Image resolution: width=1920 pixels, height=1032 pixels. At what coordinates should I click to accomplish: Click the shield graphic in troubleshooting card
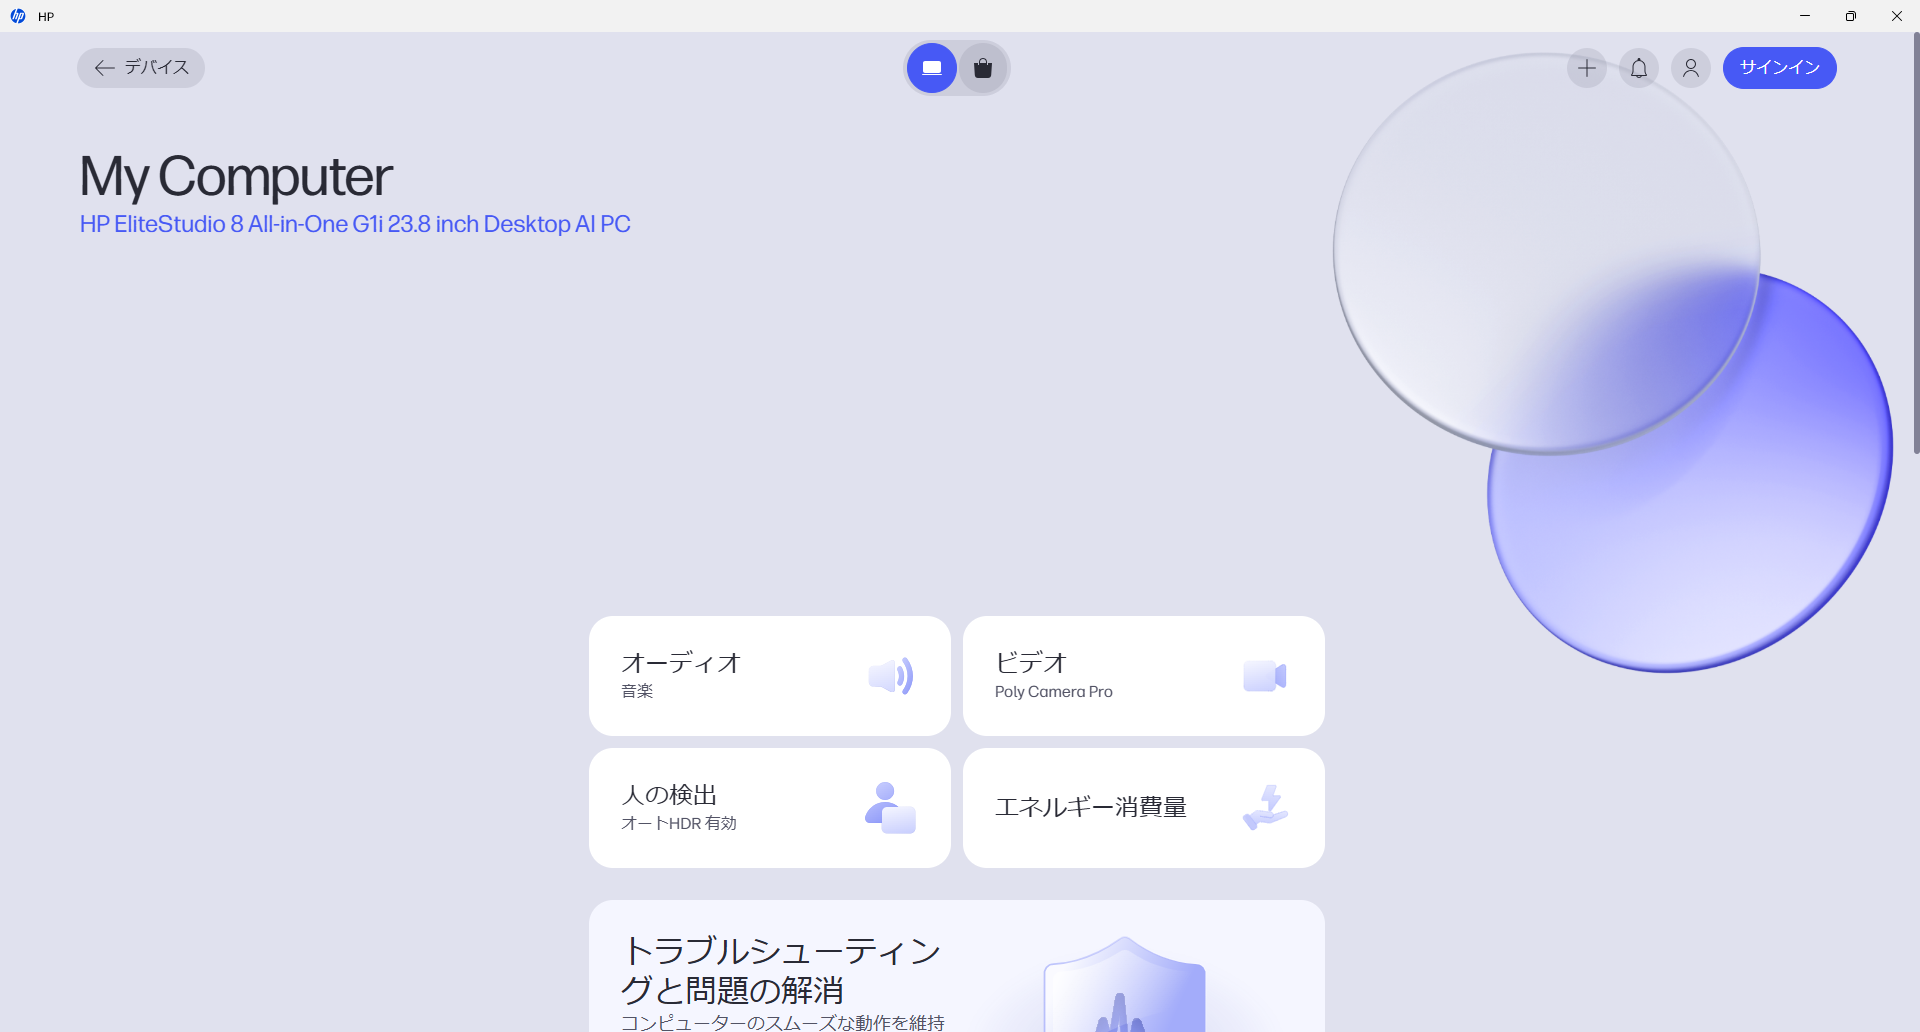coord(1124,985)
